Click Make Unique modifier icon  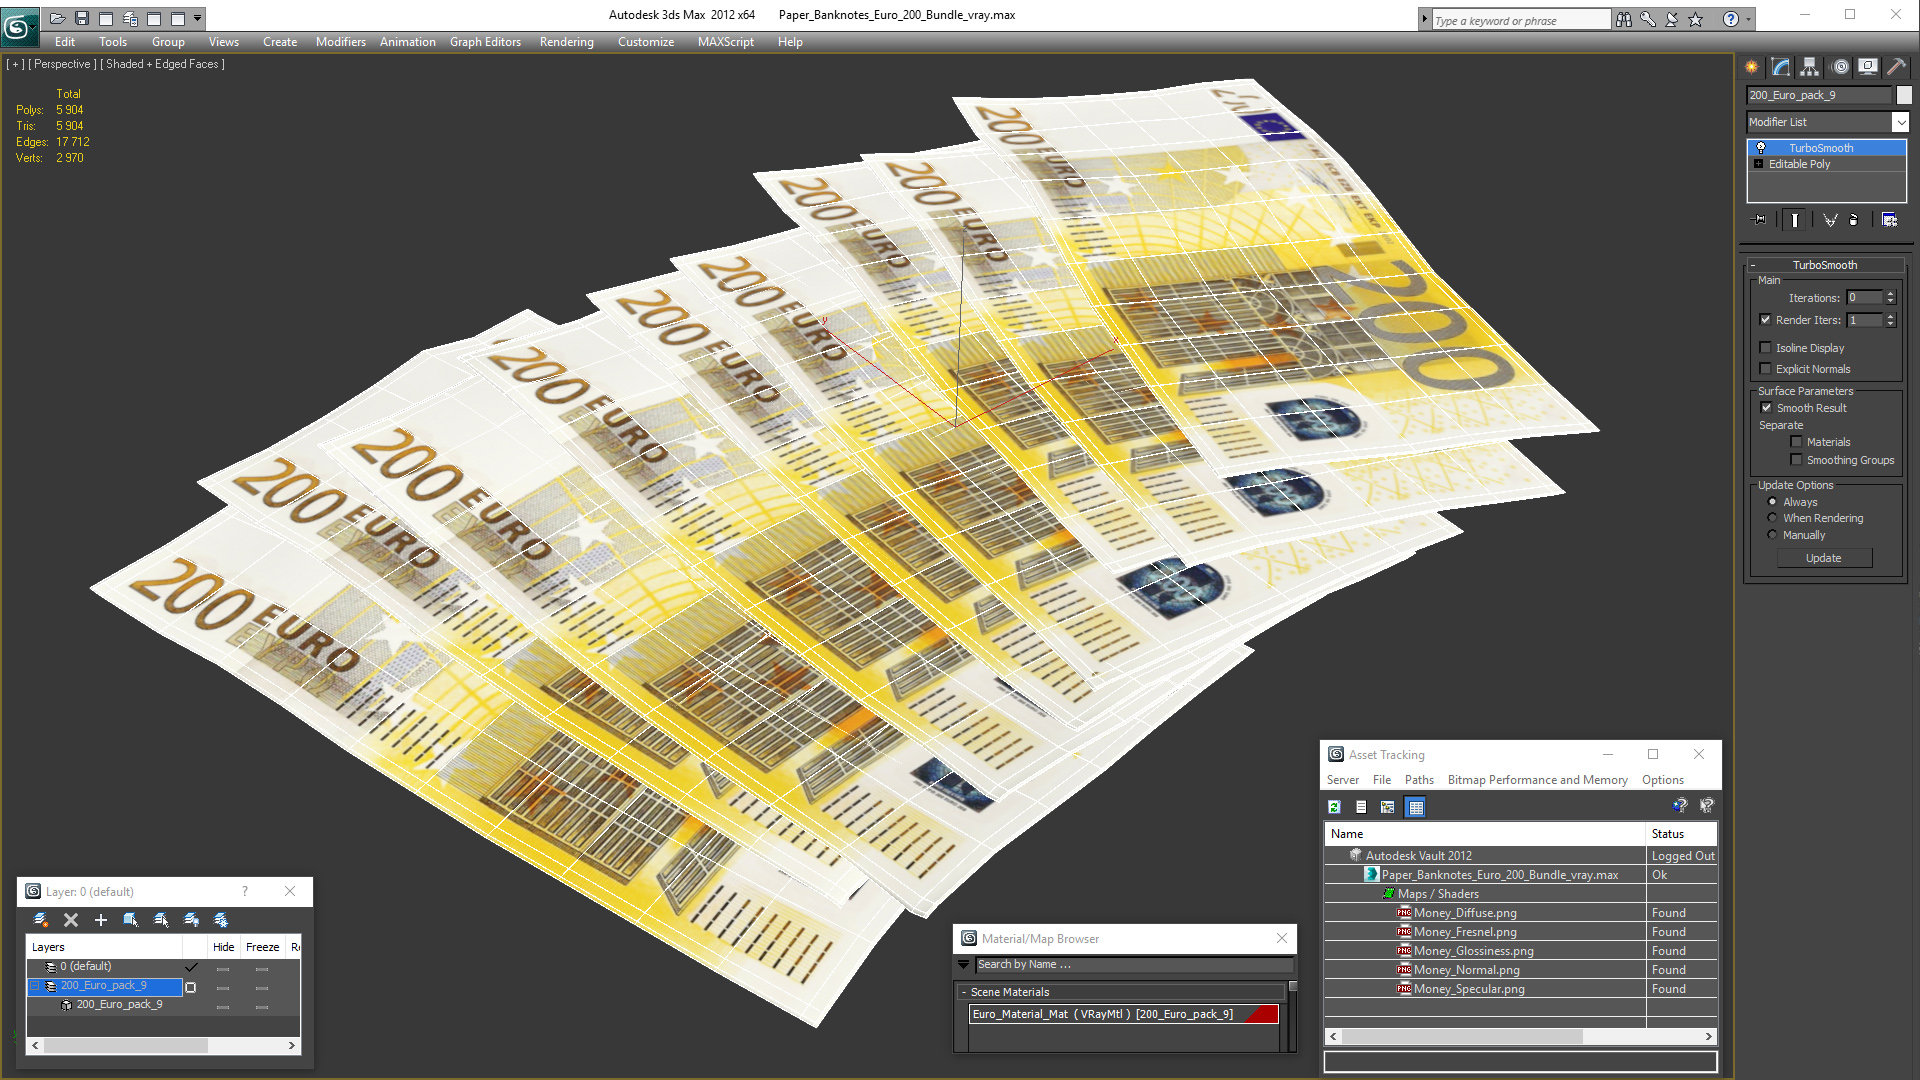[1830, 220]
